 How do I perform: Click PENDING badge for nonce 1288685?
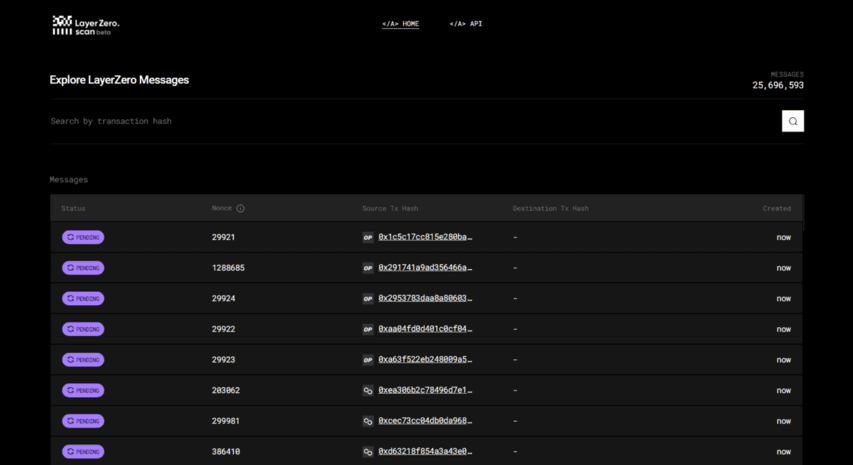[x=83, y=268]
